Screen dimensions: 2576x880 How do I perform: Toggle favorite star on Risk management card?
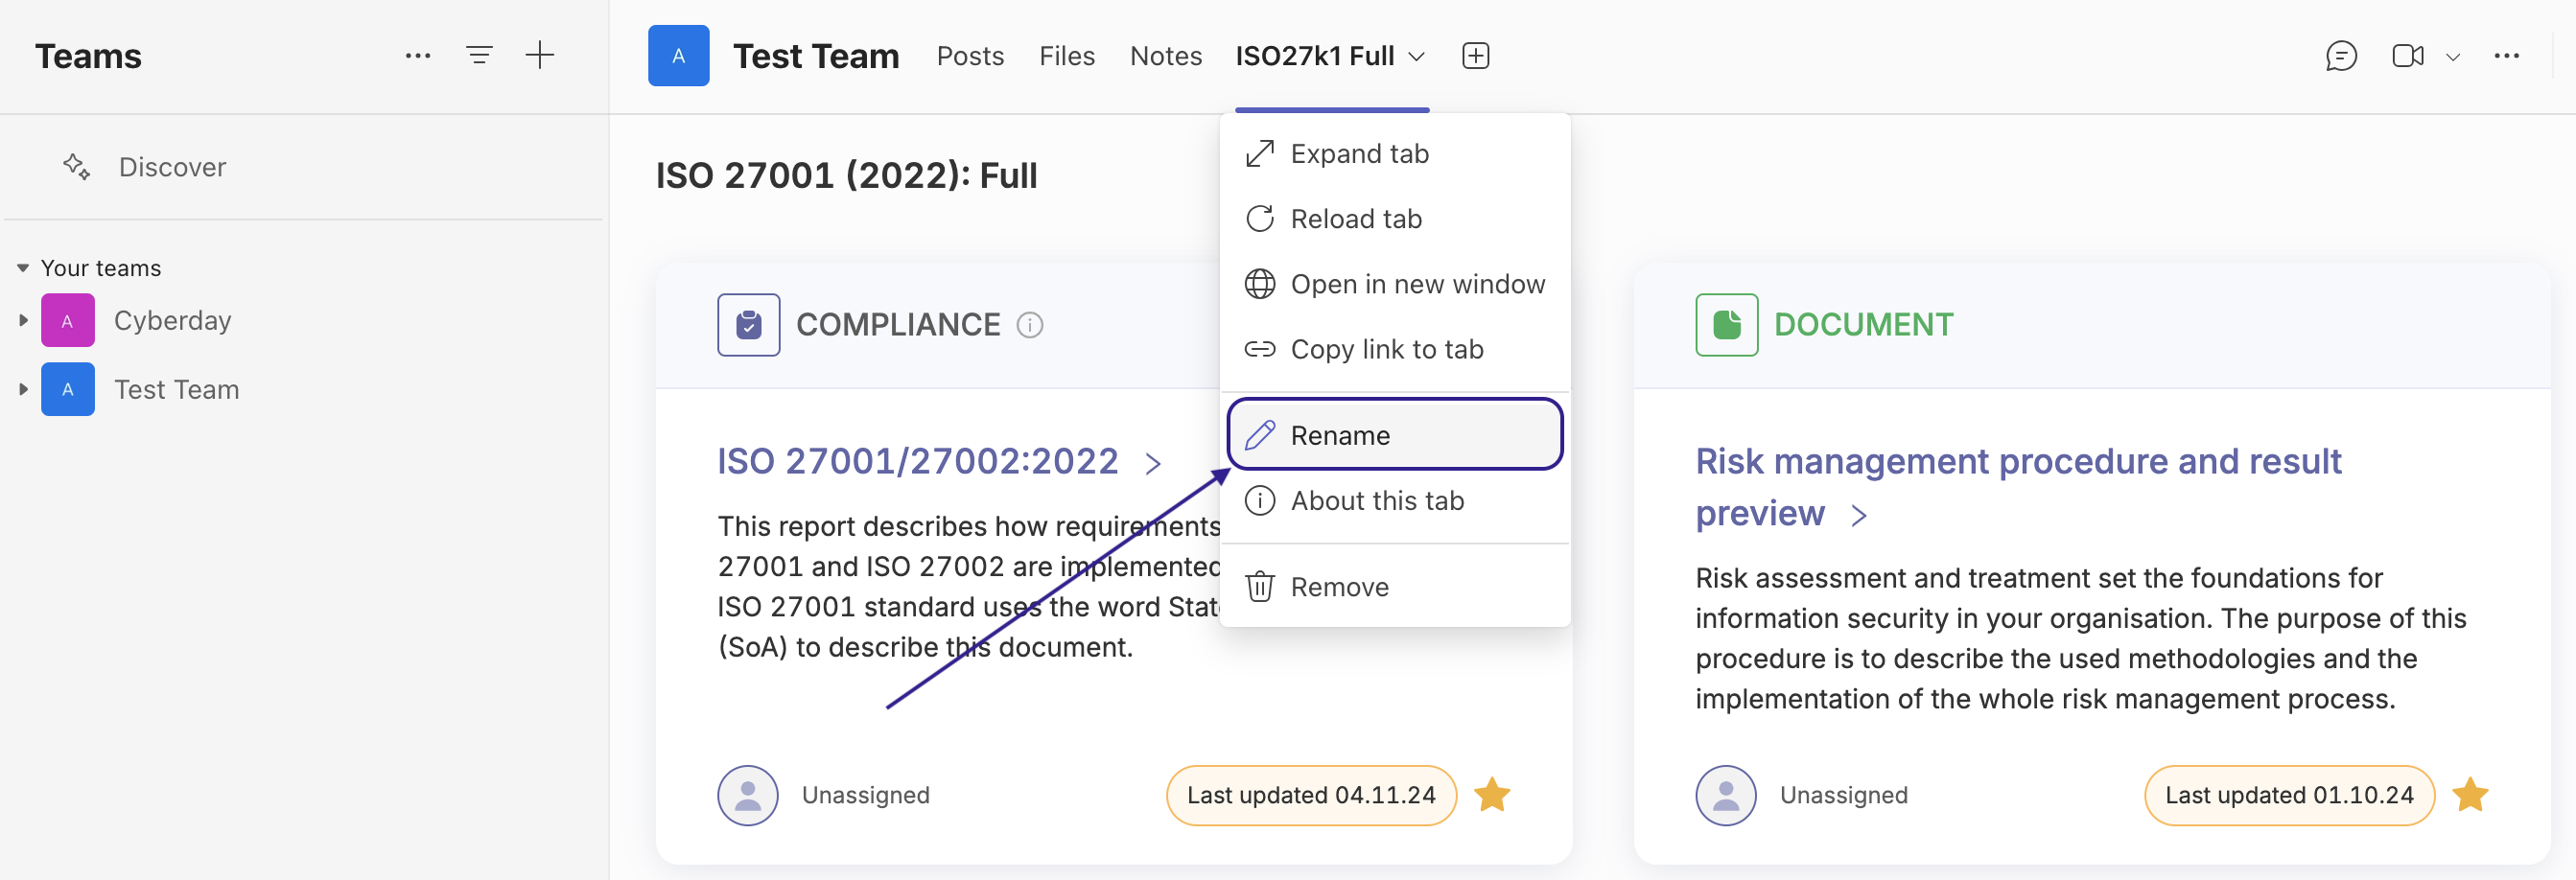2469,795
